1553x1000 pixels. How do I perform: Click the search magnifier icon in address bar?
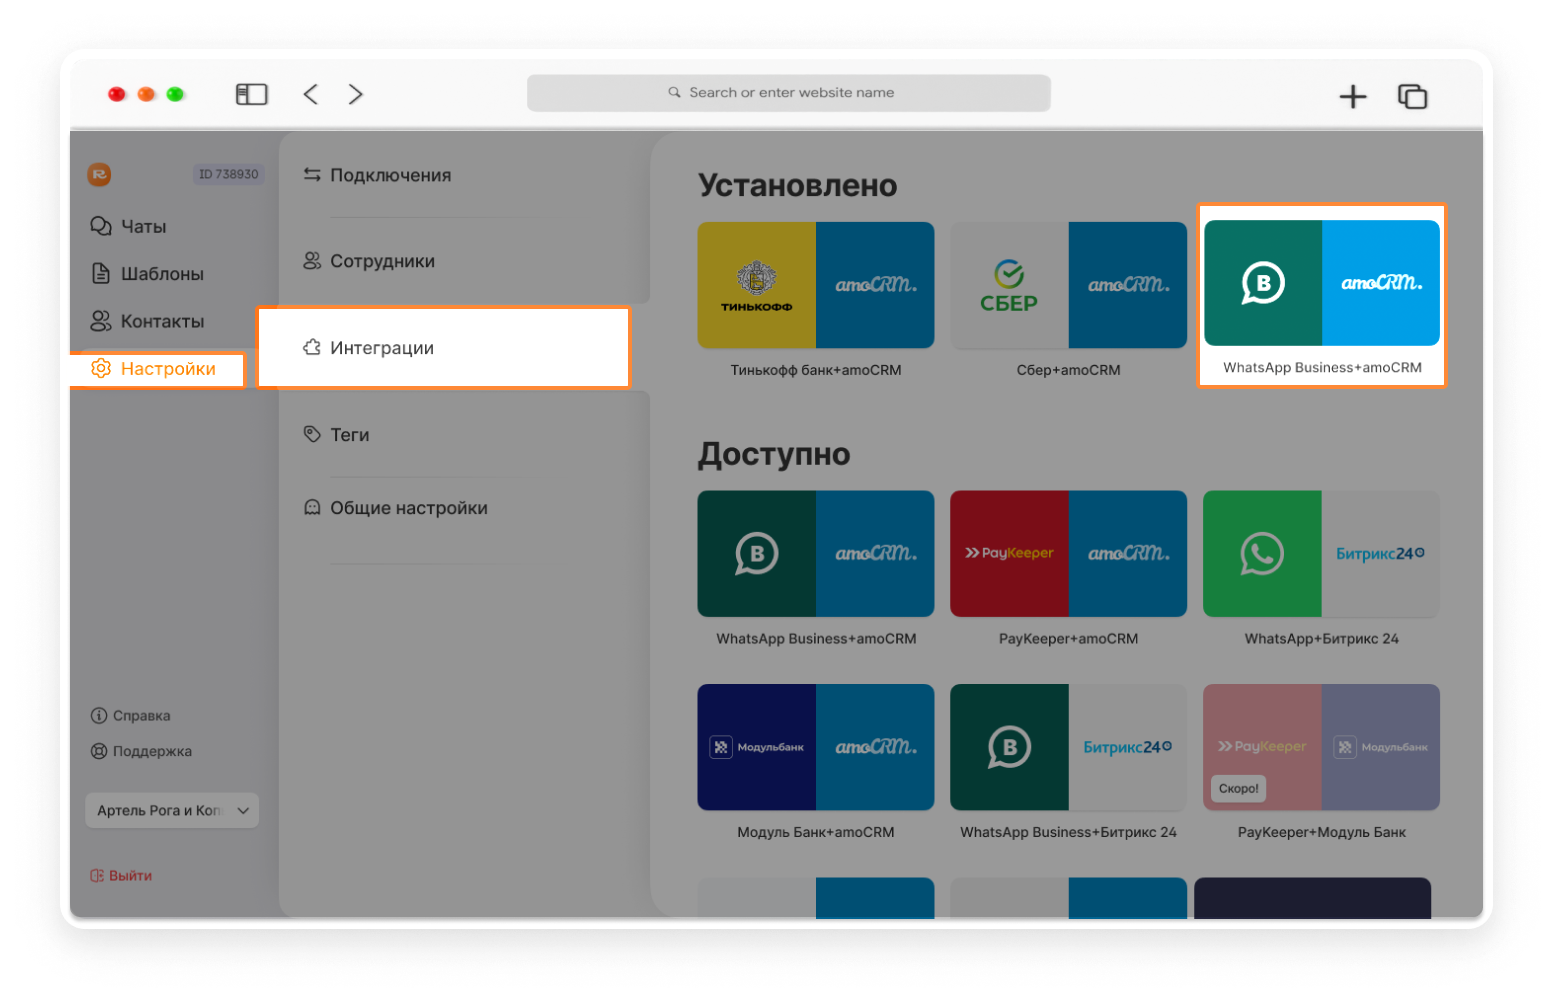click(675, 93)
